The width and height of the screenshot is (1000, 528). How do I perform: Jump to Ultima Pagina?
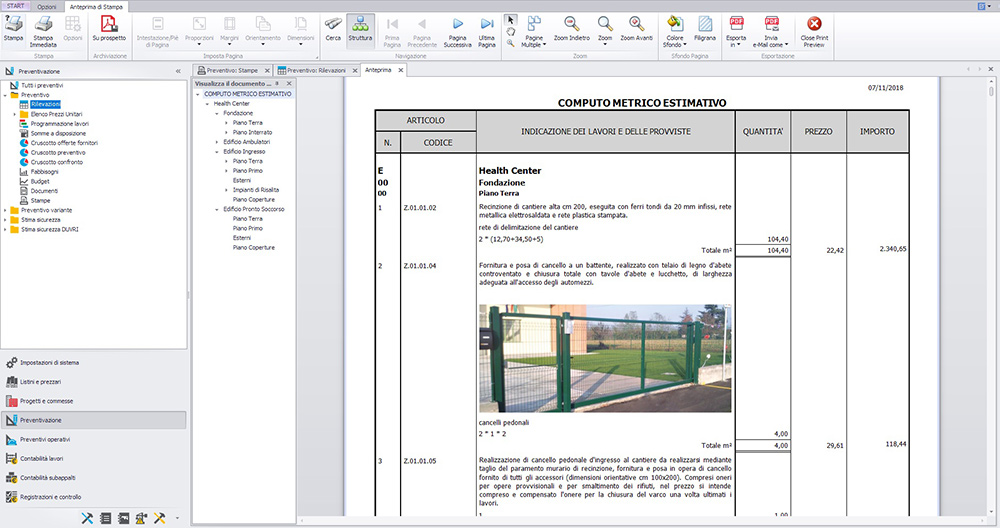point(487,31)
